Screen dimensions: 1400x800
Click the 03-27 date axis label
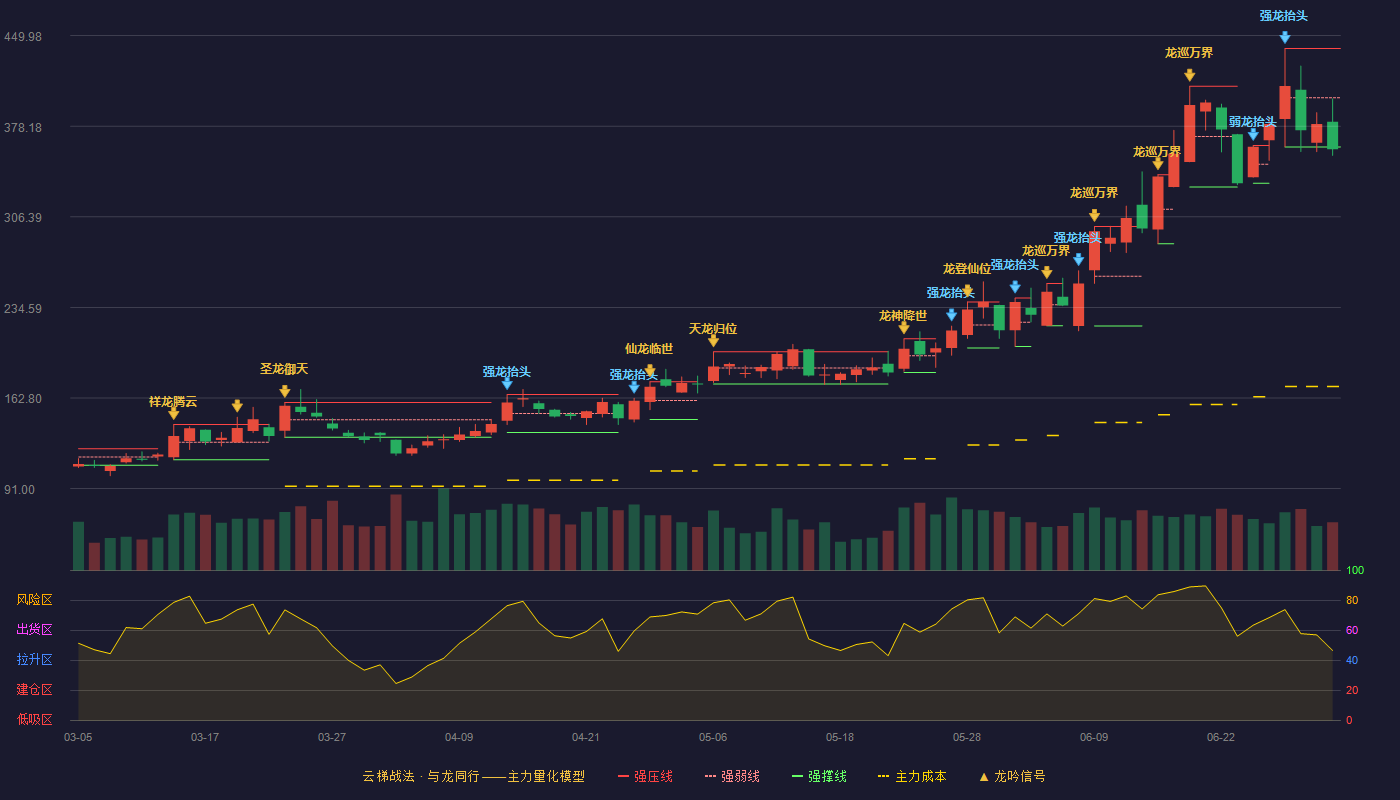tap(332, 737)
